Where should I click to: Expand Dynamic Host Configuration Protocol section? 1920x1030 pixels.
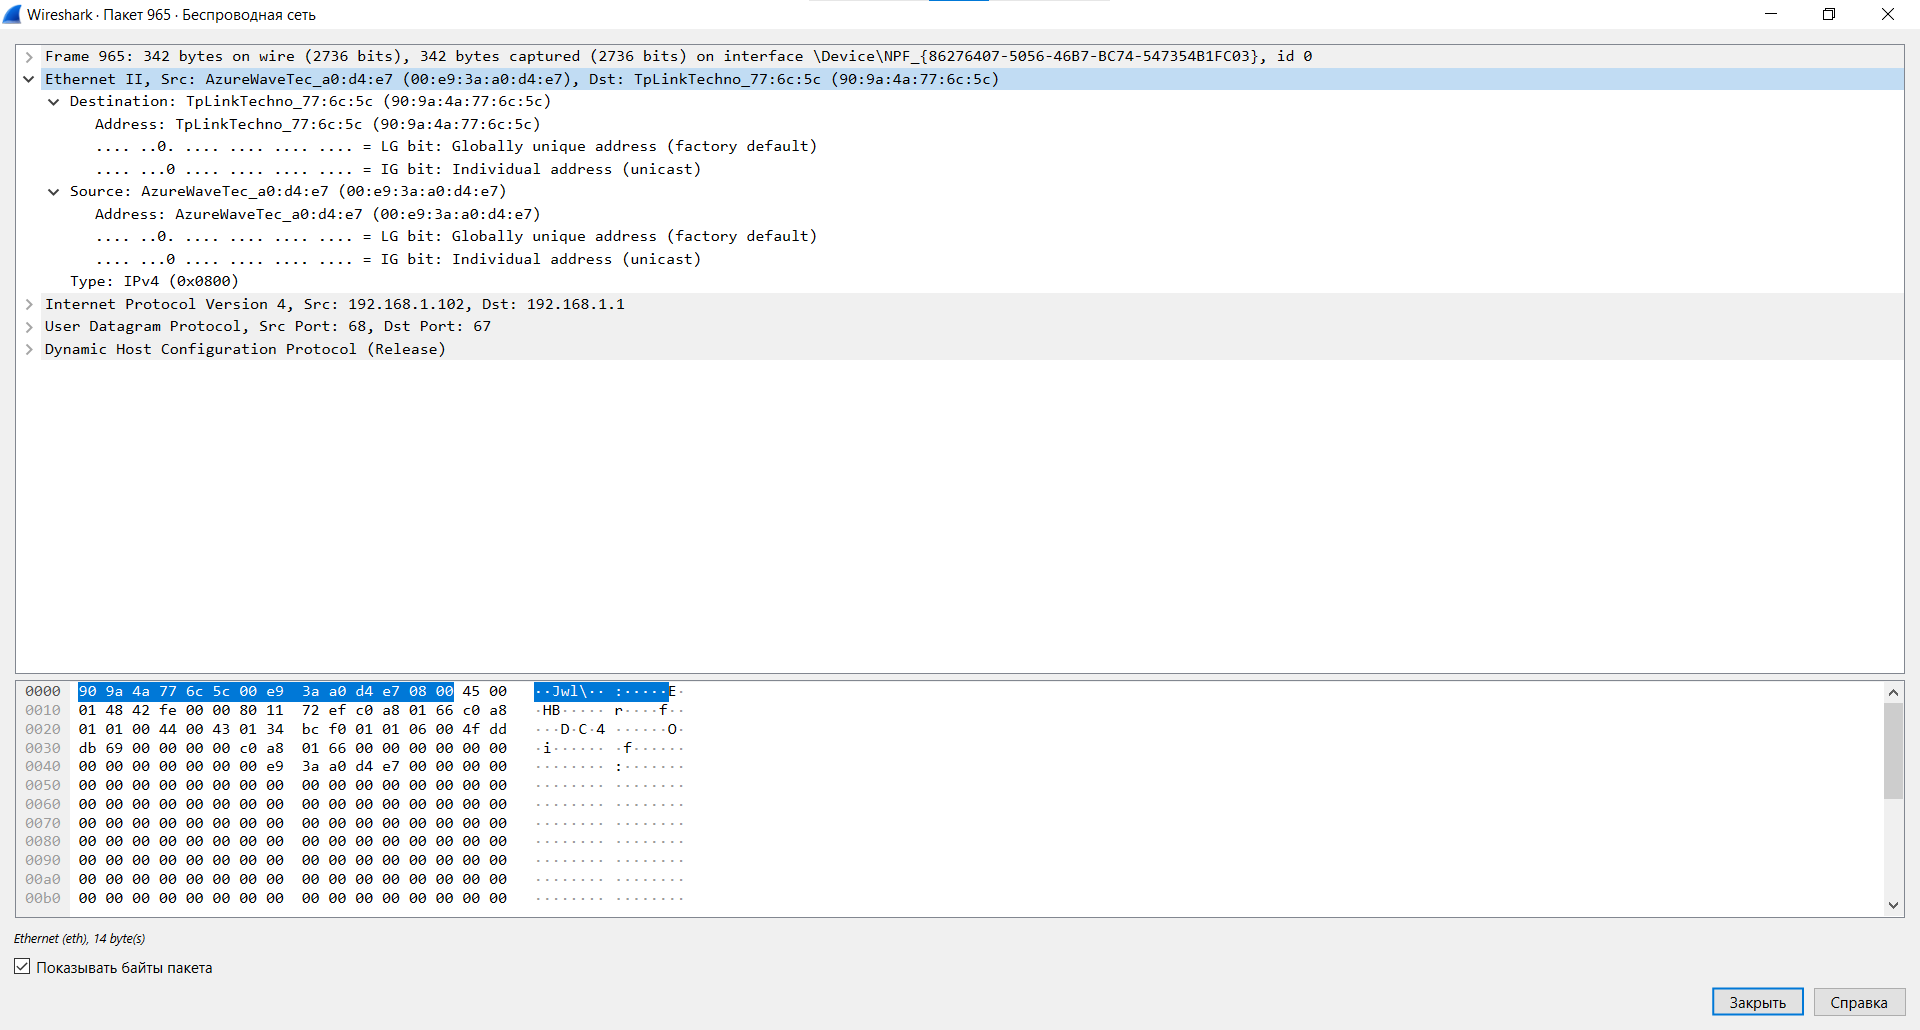[x=29, y=349]
